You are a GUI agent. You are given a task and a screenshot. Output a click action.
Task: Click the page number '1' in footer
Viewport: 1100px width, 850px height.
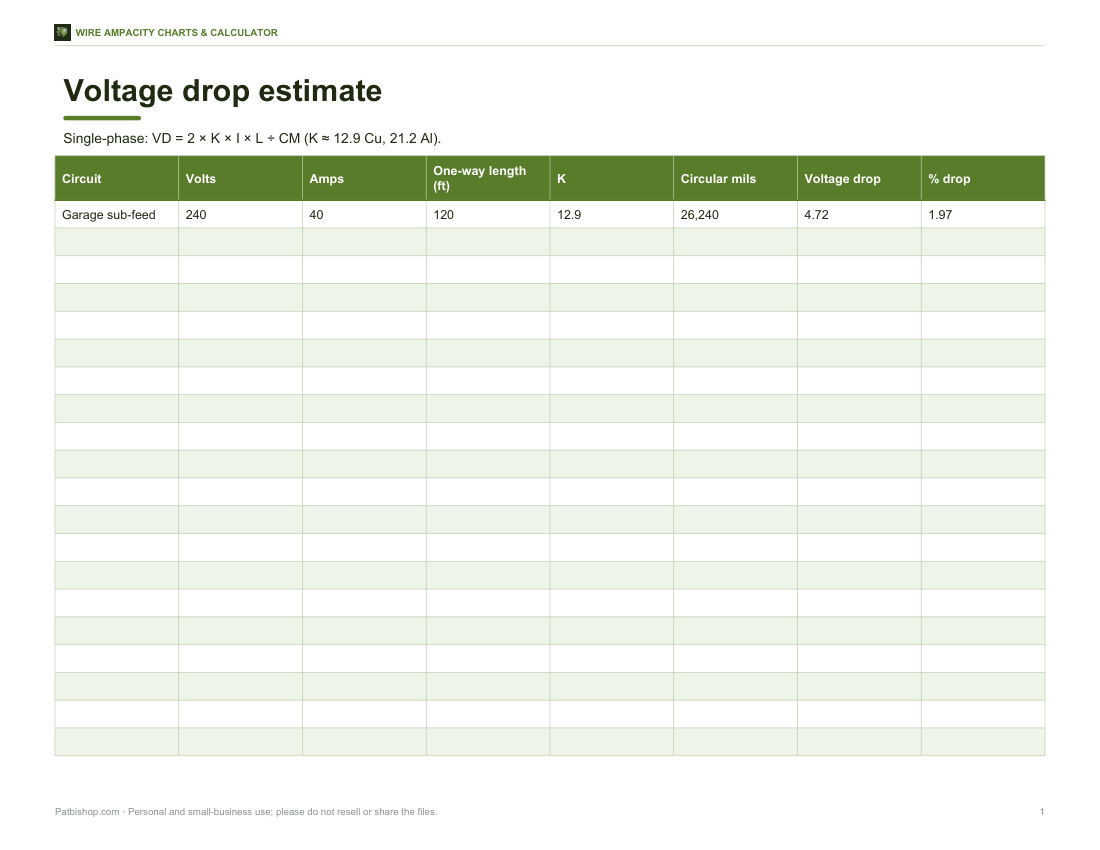(1042, 811)
